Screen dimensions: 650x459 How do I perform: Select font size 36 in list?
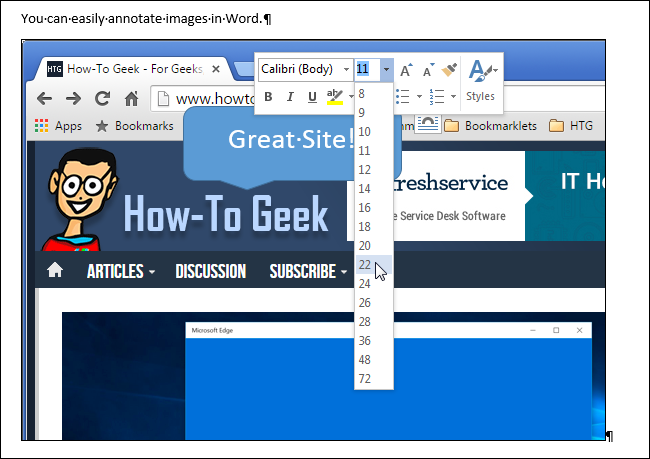pos(374,341)
